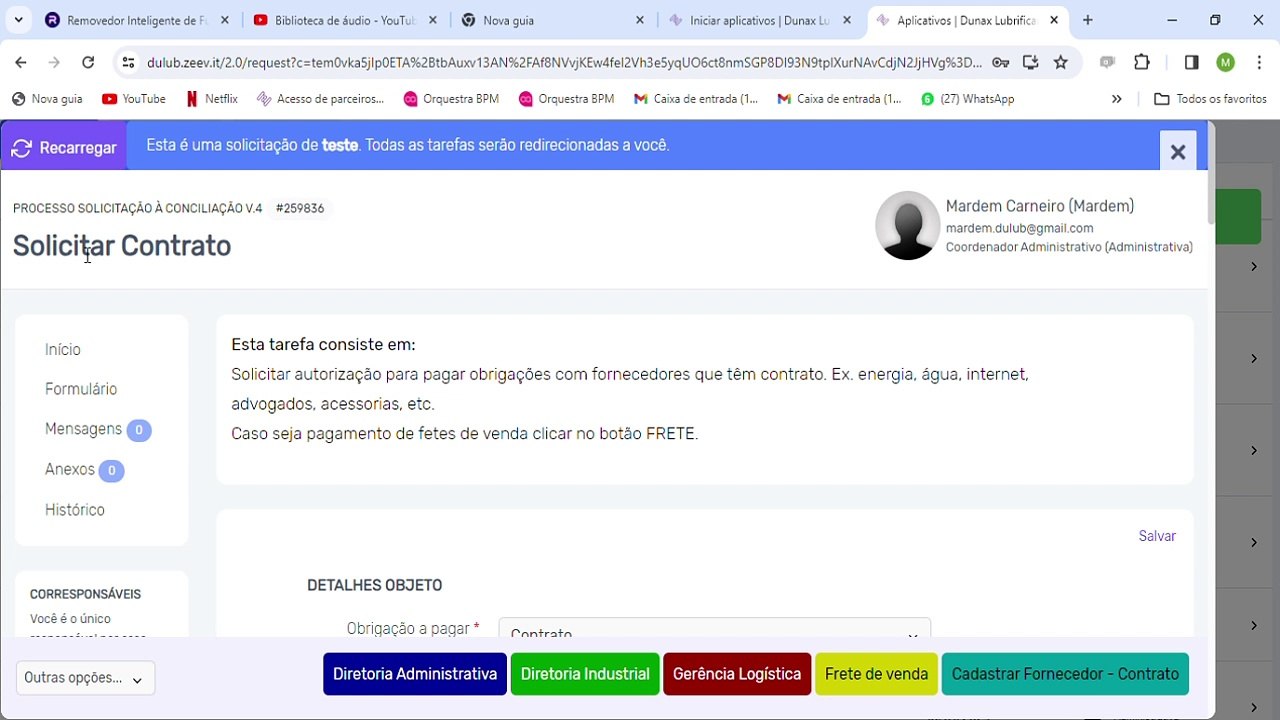The image size is (1280, 720).
Task: Switch to Biblioteca de áudio YouTube tab
Action: pyautogui.click(x=343, y=20)
